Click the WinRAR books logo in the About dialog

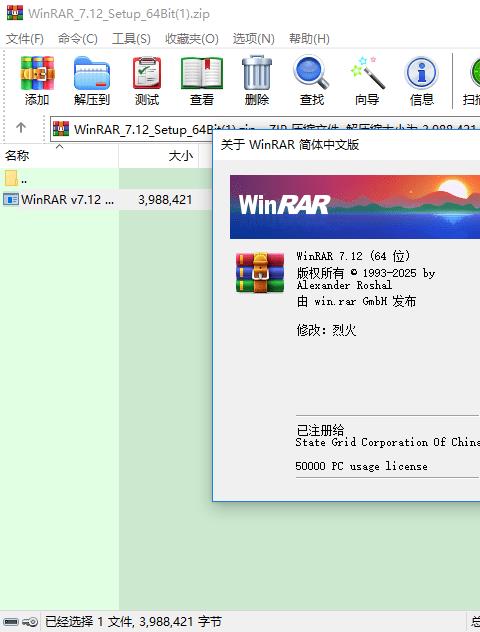[x=260, y=272]
